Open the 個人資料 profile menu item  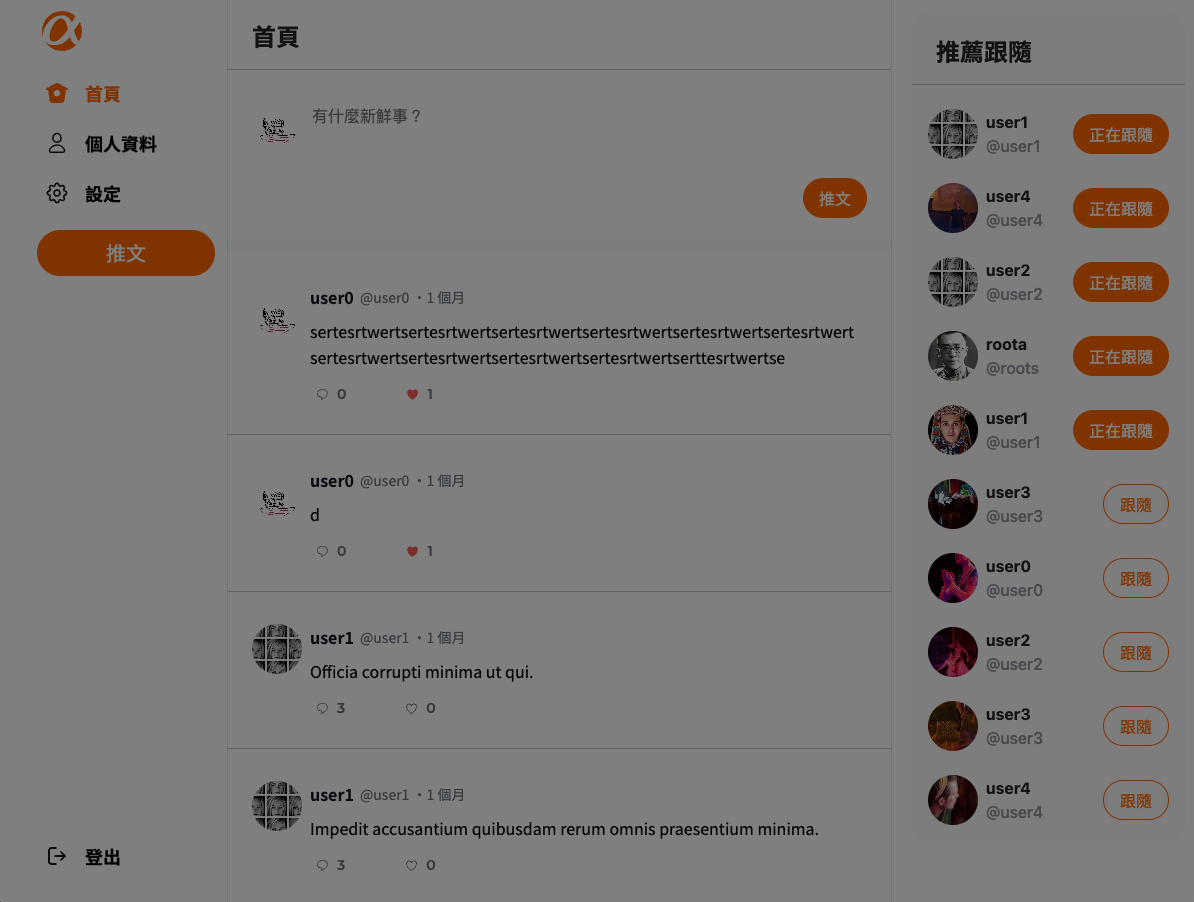101,144
